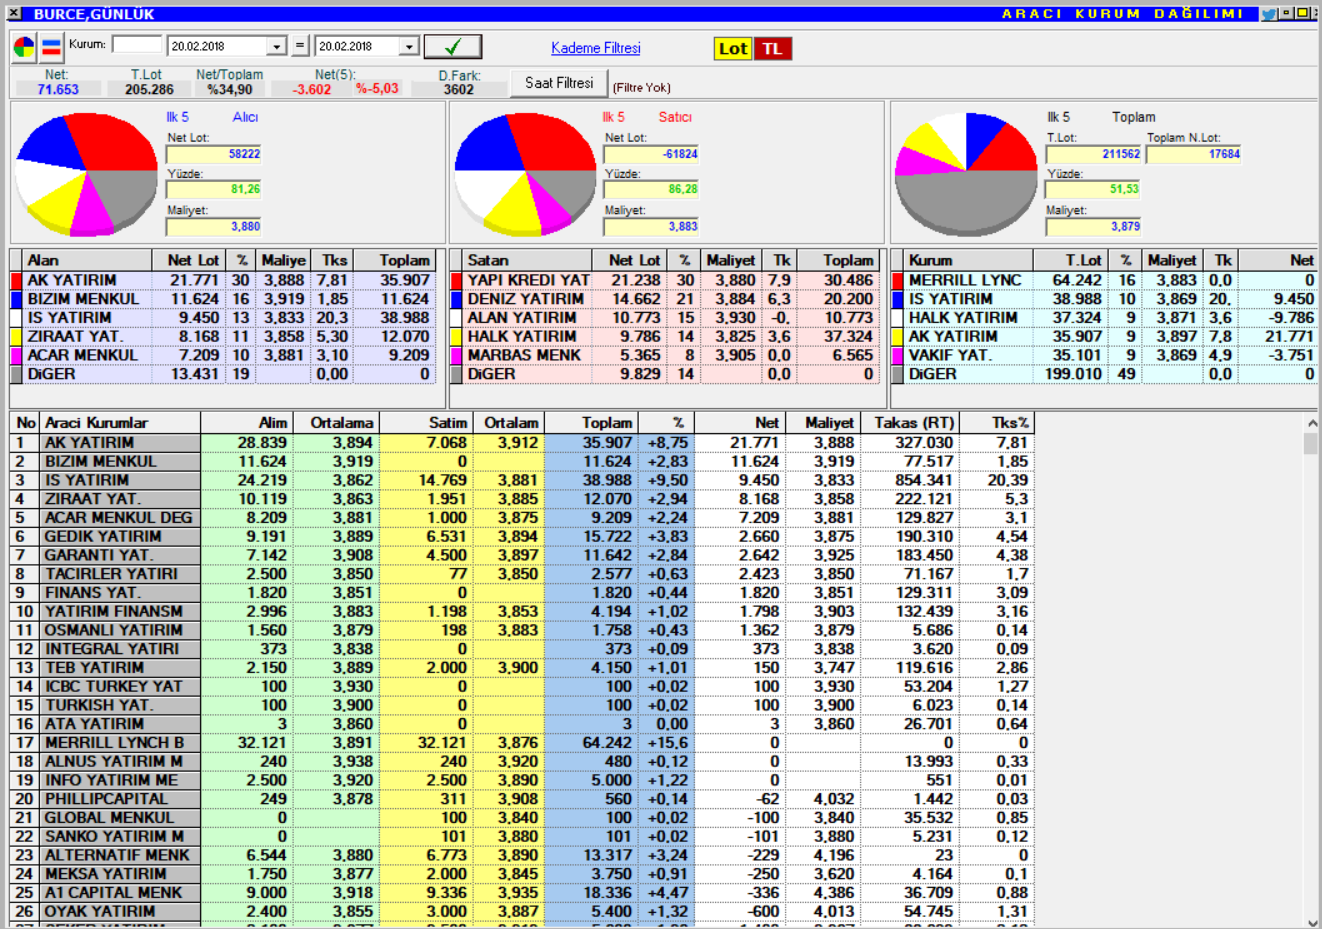
Task: Click the large yellow square window icon
Action: pyautogui.click(x=1301, y=14)
